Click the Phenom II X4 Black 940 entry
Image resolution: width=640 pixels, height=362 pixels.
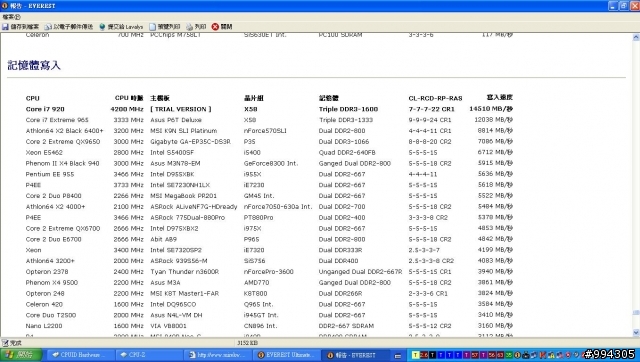[62, 163]
